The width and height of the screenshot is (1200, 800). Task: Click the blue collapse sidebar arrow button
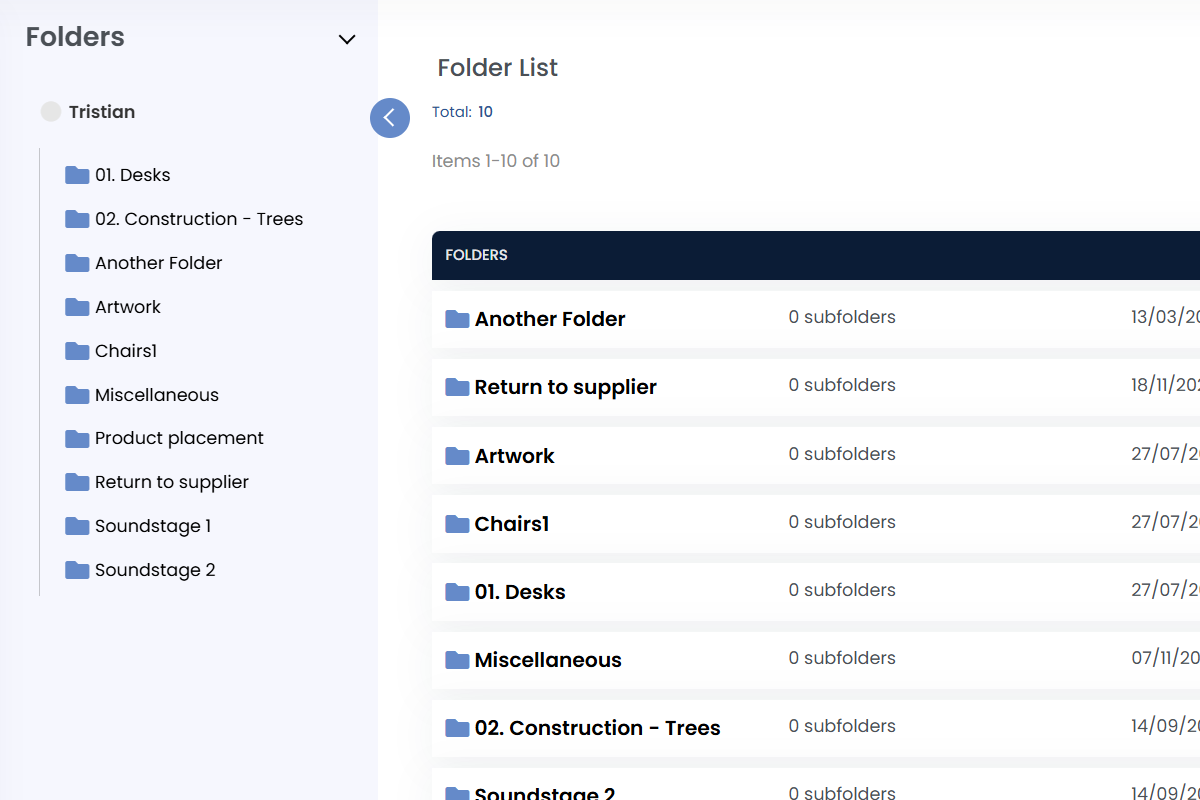390,118
